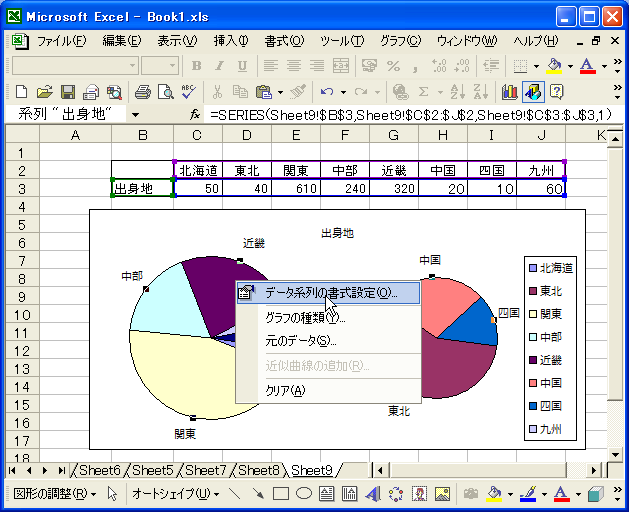
Task: Toggle Select Objects arrow on Drawing toolbar
Action: [112, 494]
